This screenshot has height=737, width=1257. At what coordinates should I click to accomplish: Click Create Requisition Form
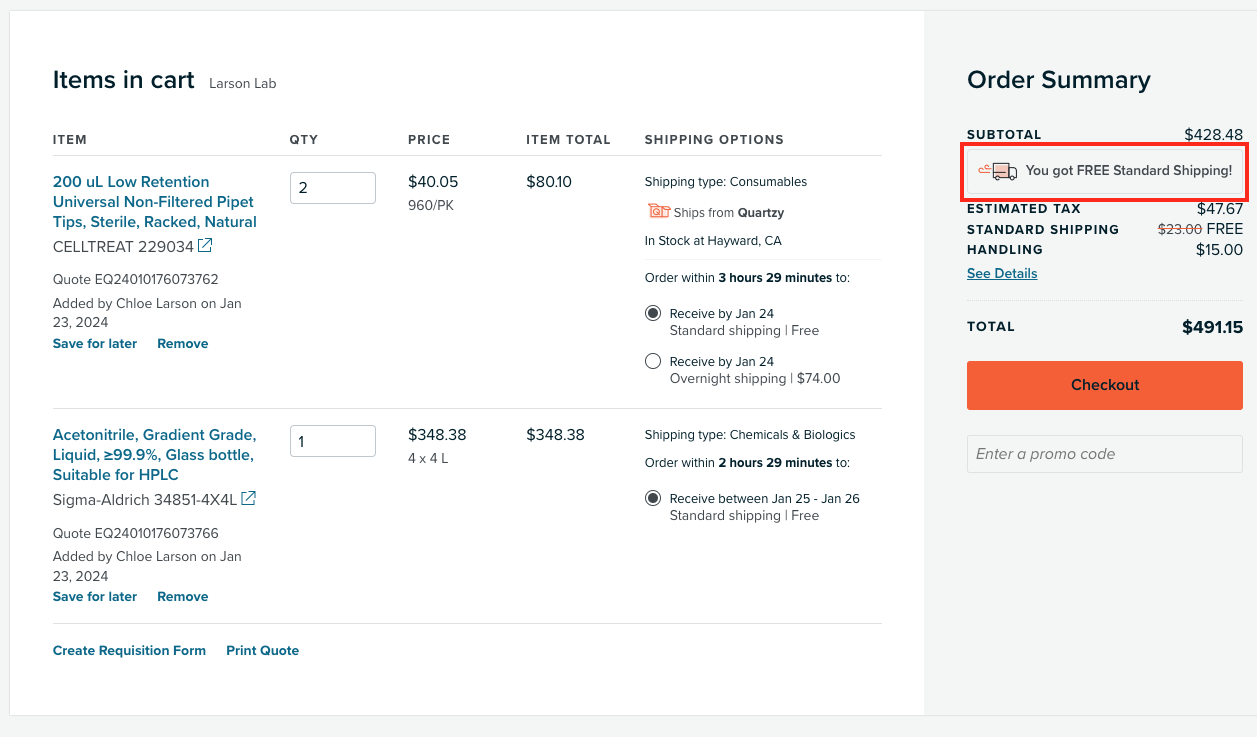tap(129, 650)
